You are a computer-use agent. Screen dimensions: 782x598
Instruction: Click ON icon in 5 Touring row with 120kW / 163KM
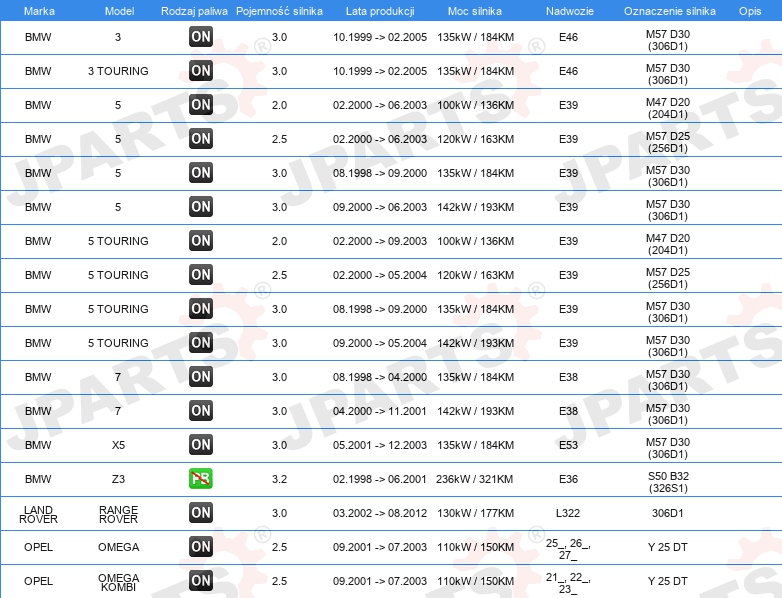pos(201,275)
